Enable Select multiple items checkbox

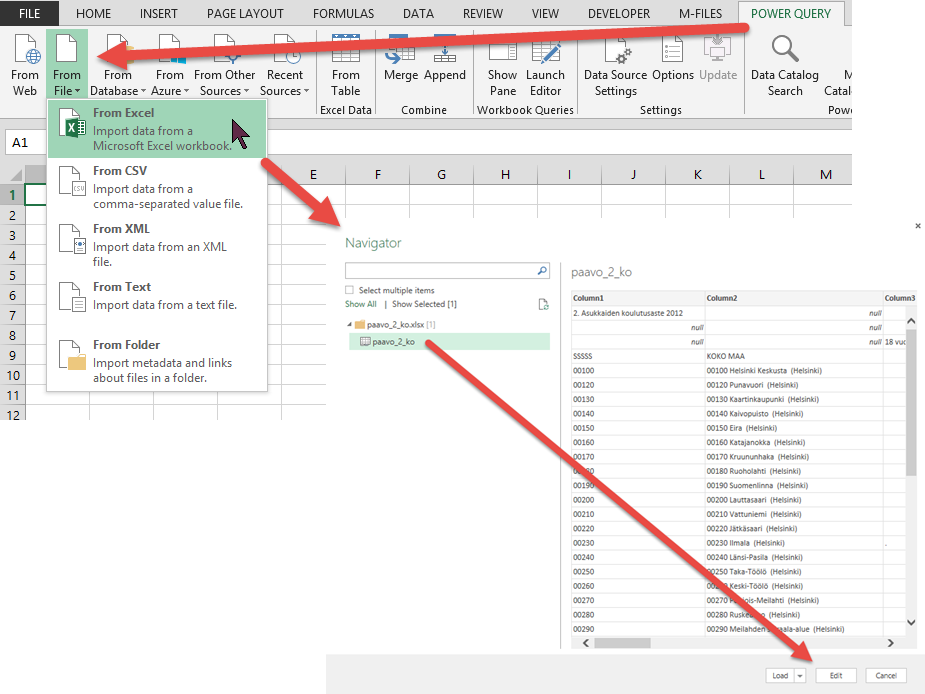349,290
